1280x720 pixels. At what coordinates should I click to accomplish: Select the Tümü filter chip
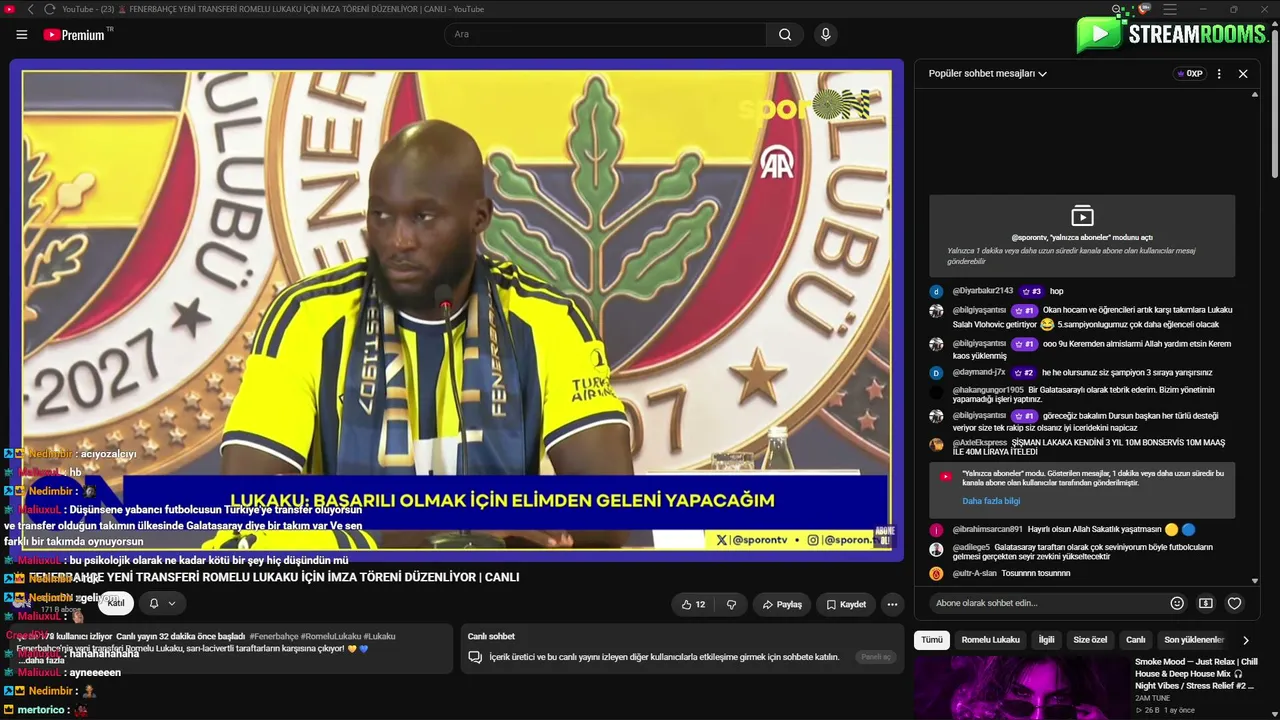[x=932, y=640]
